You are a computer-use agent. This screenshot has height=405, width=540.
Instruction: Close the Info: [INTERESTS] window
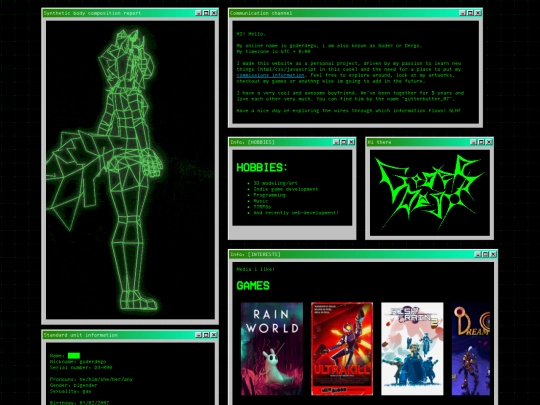[493, 254]
